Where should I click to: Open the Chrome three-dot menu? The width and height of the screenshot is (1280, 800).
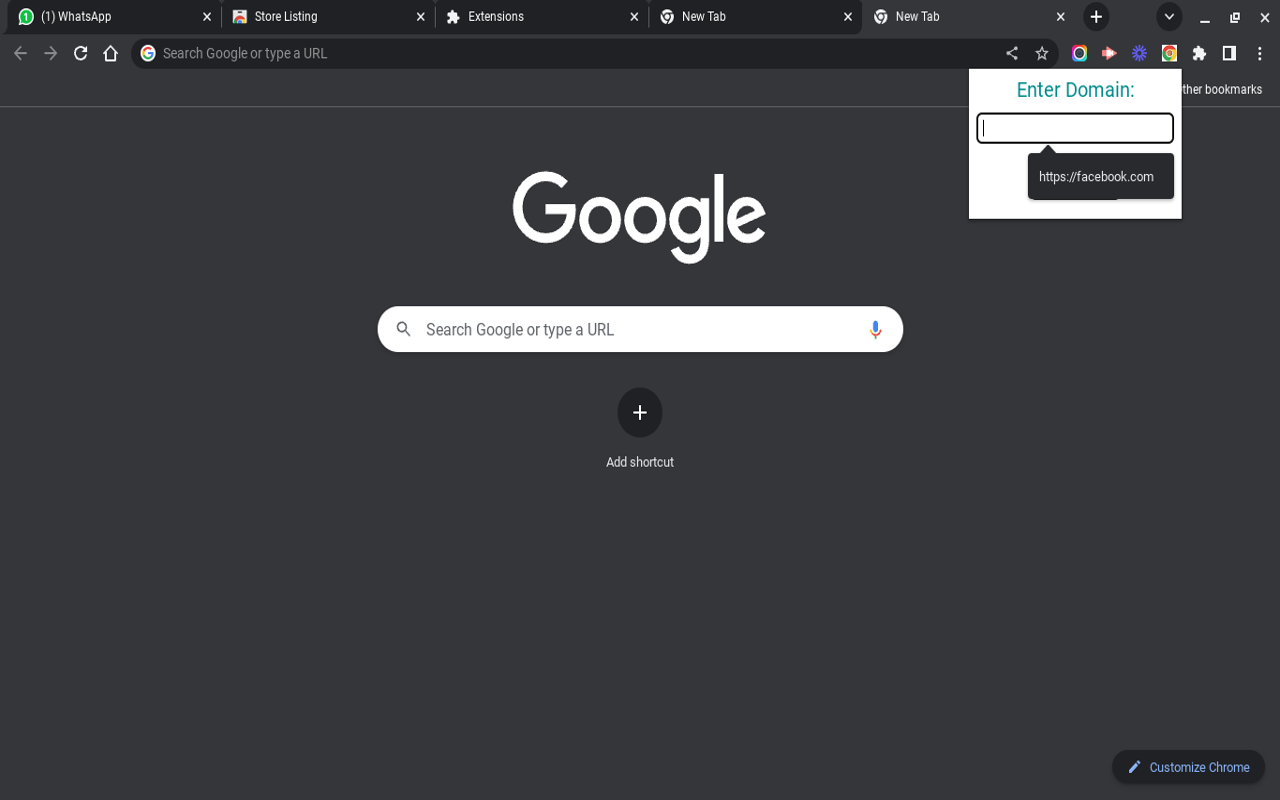pyautogui.click(x=1259, y=53)
